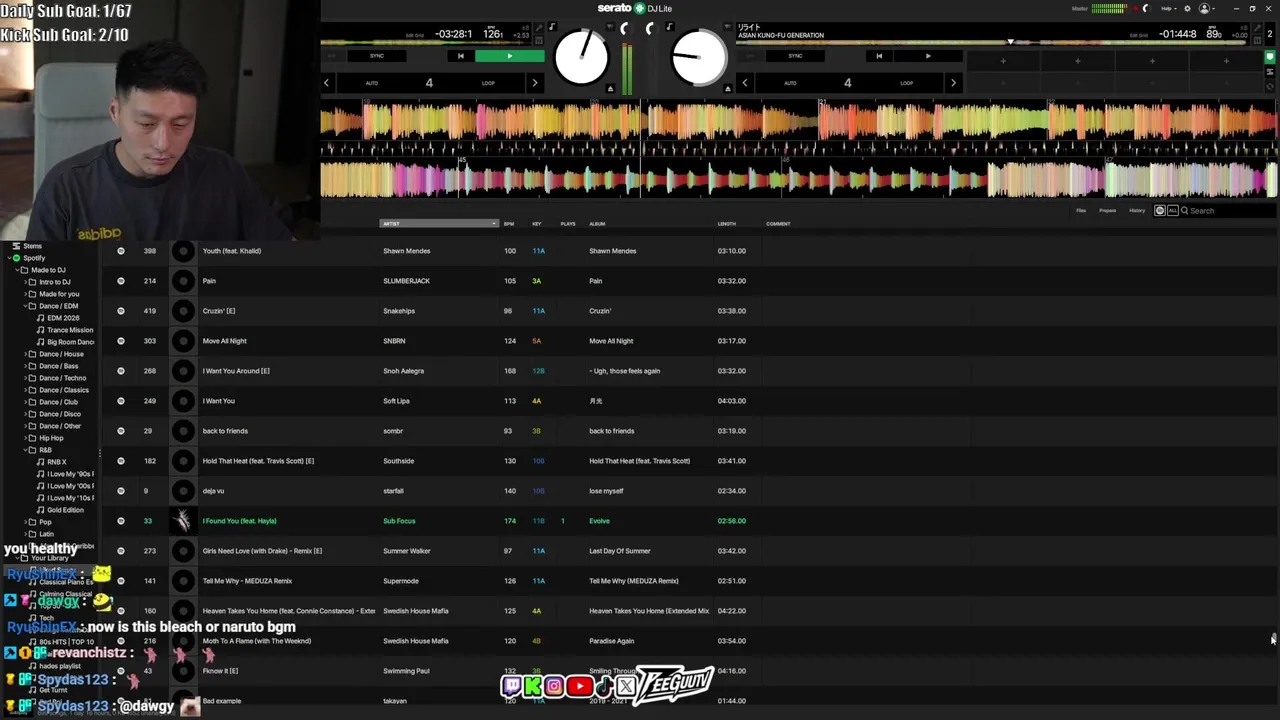Image resolution: width=1280 pixels, height=720 pixels.
Task: Click the library Search field
Action: [x=1230, y=210]
